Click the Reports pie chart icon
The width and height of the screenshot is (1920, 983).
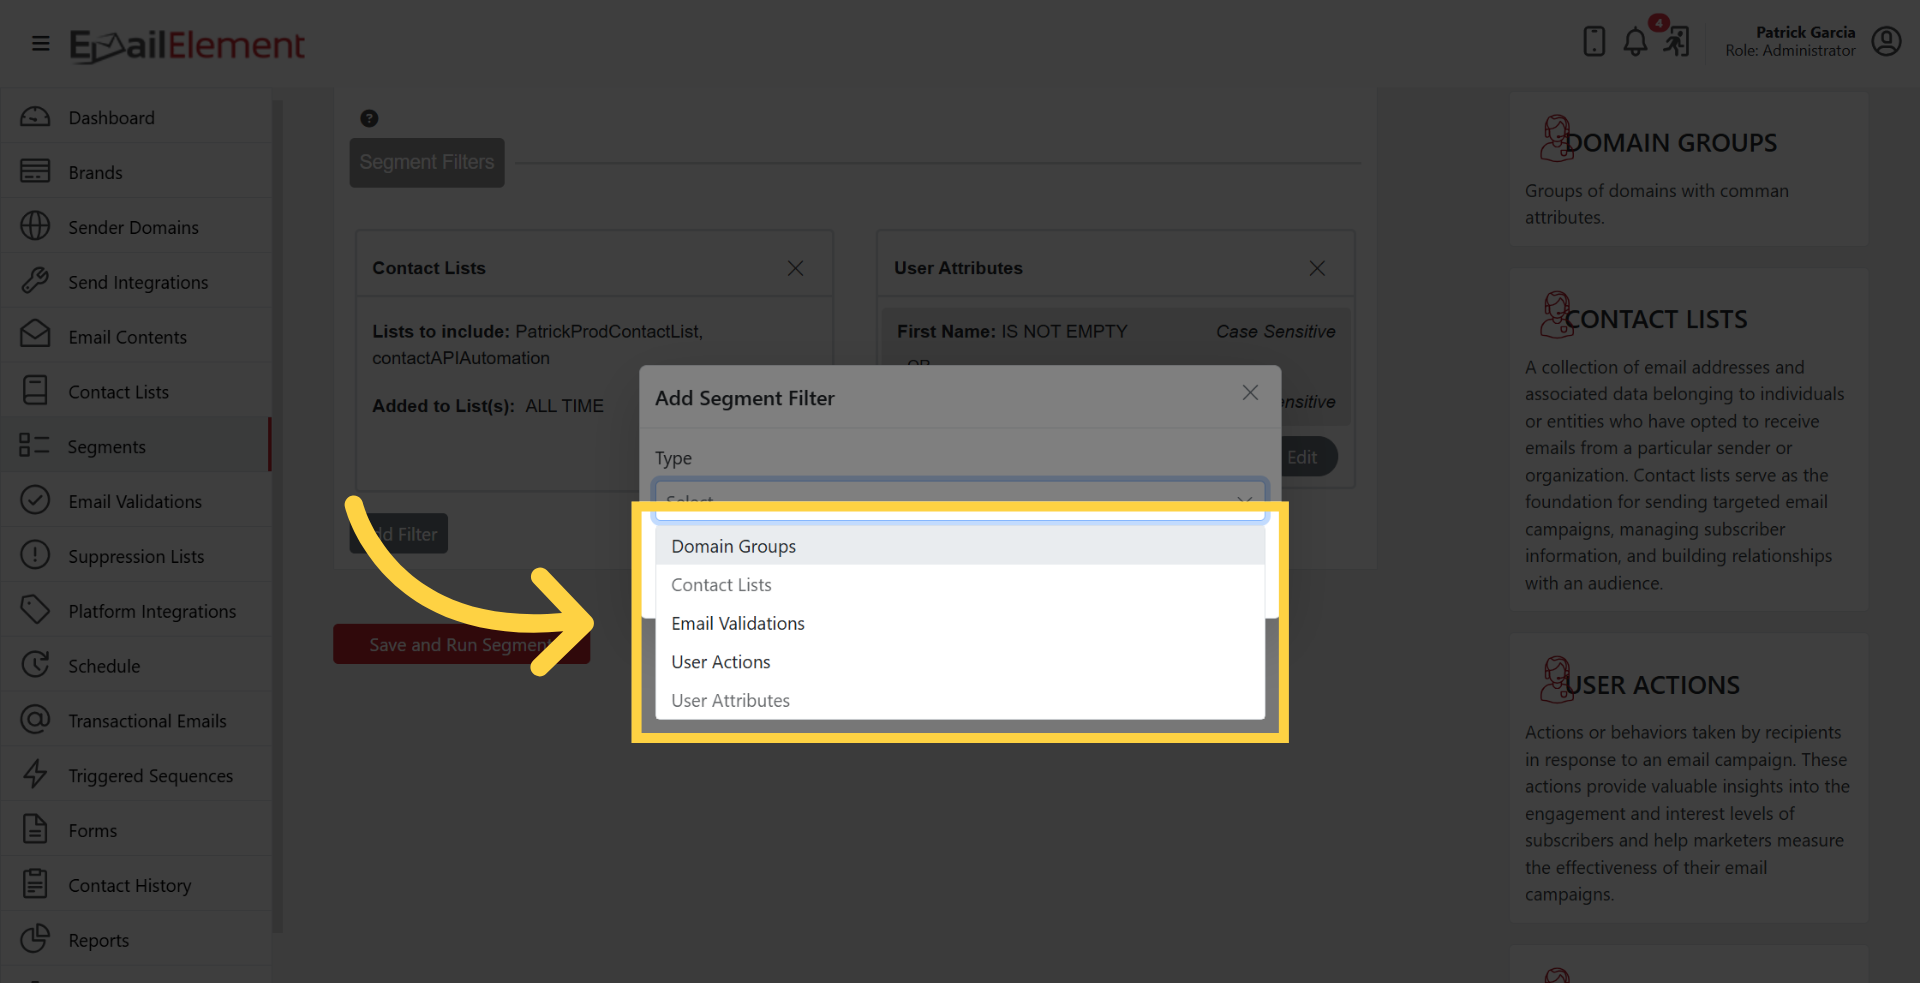pos(35,939)
